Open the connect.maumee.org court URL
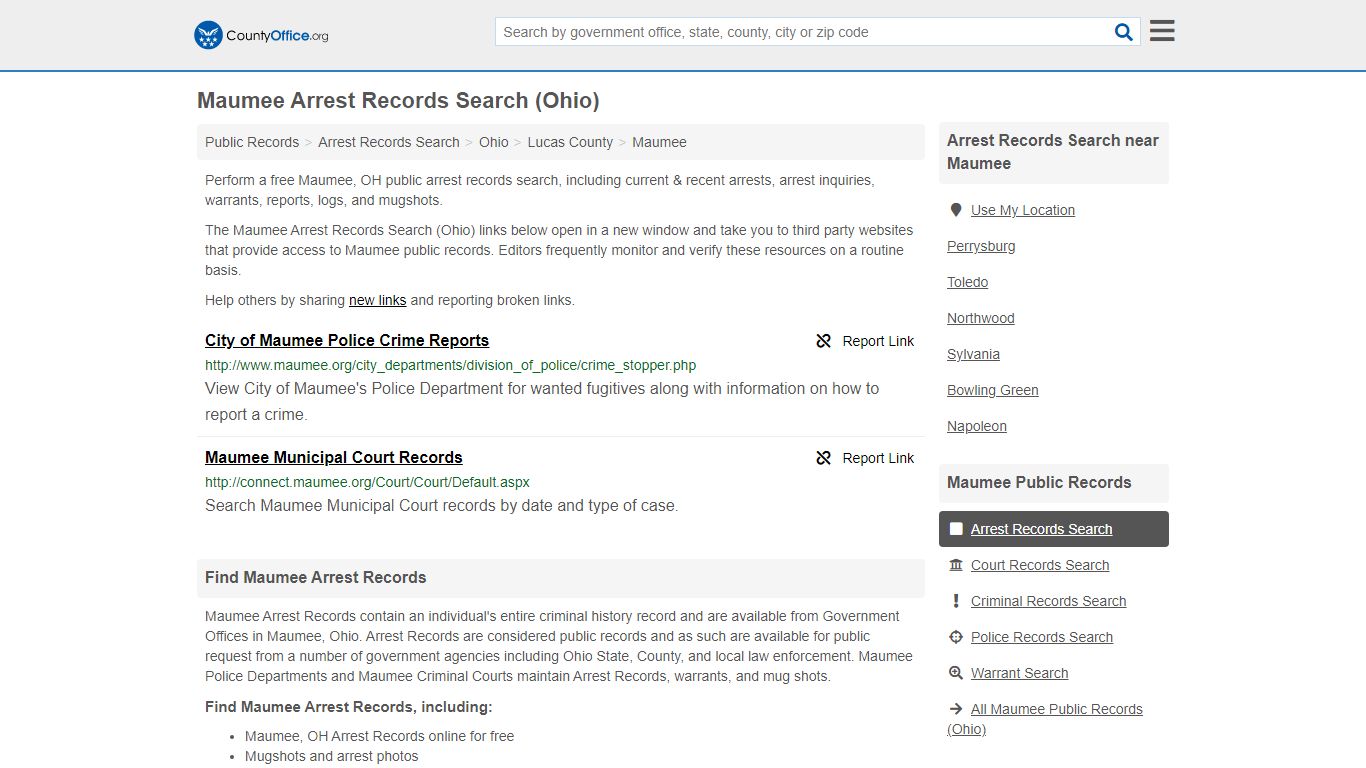Viewport: 1366px width, 768px height. point(367,482)
